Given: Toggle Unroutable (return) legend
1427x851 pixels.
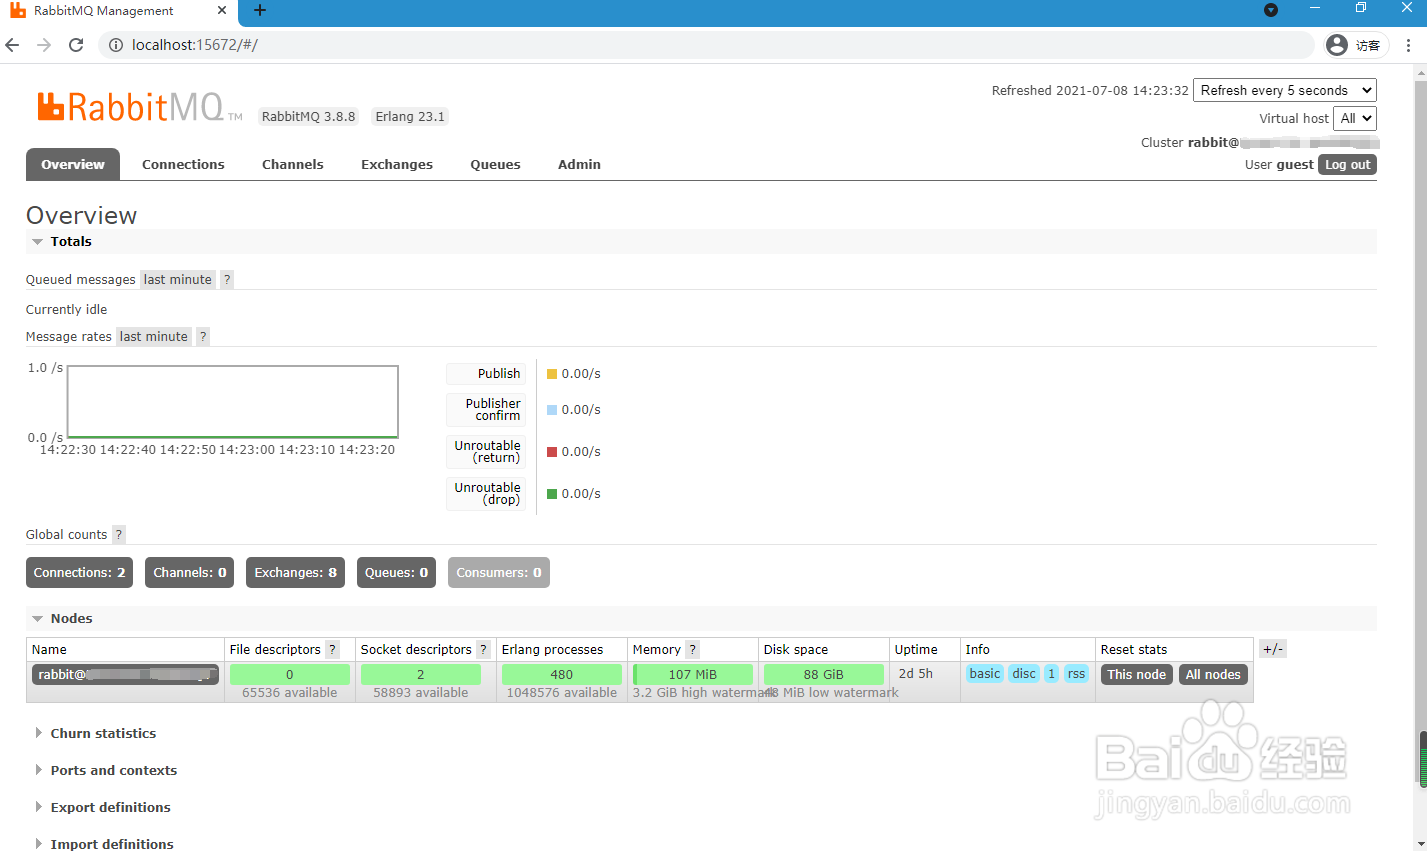Looking at the screenshot, I should (486, 452).
